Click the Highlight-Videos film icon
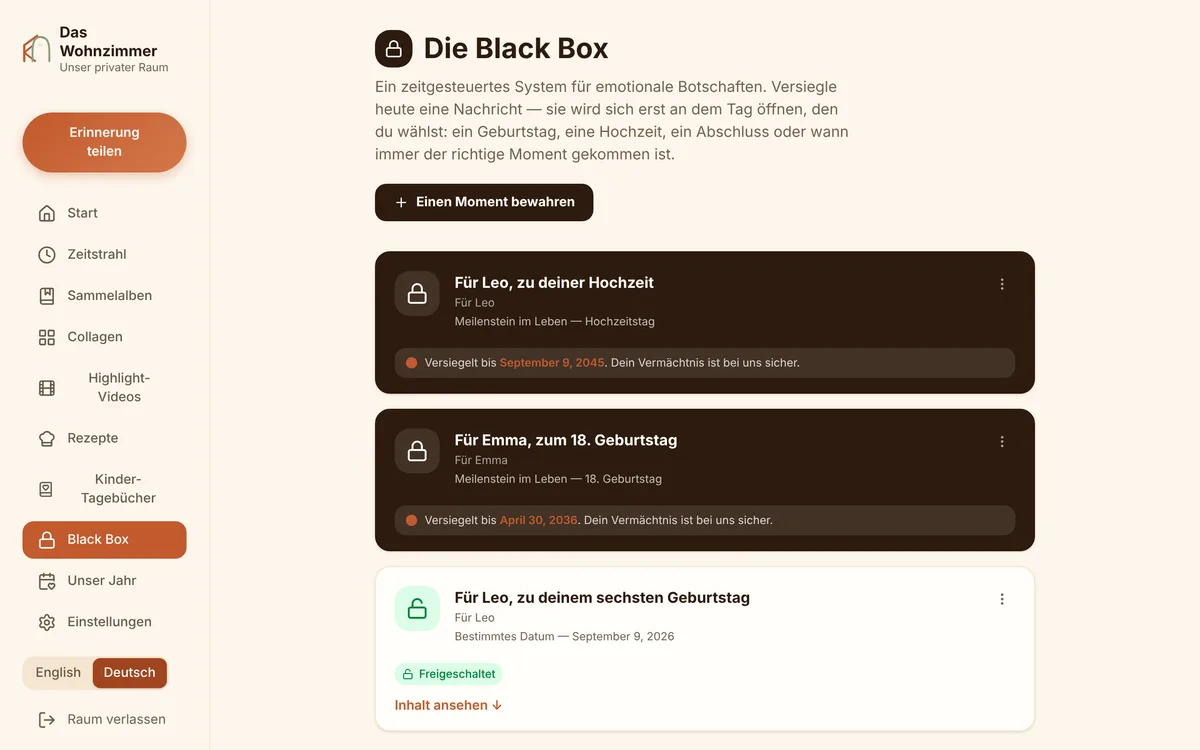 coord(47,388)
